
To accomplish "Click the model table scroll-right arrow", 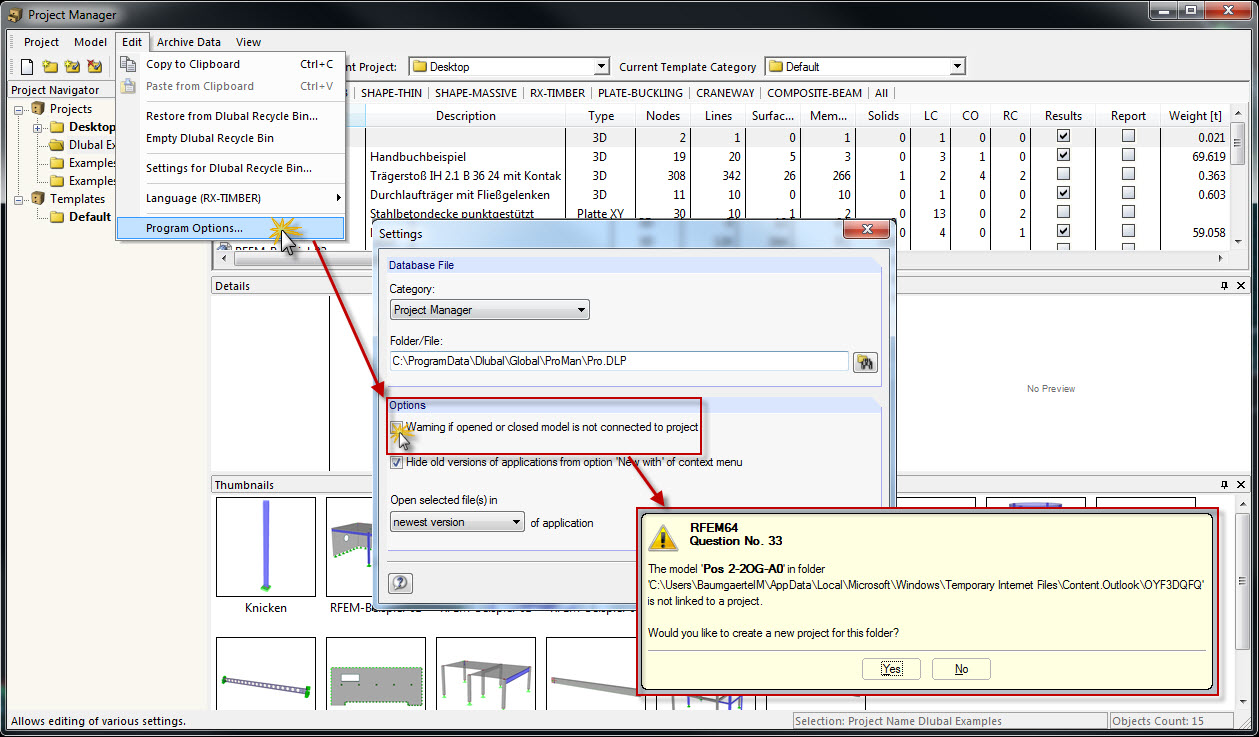I will [x=1222, y=259].
